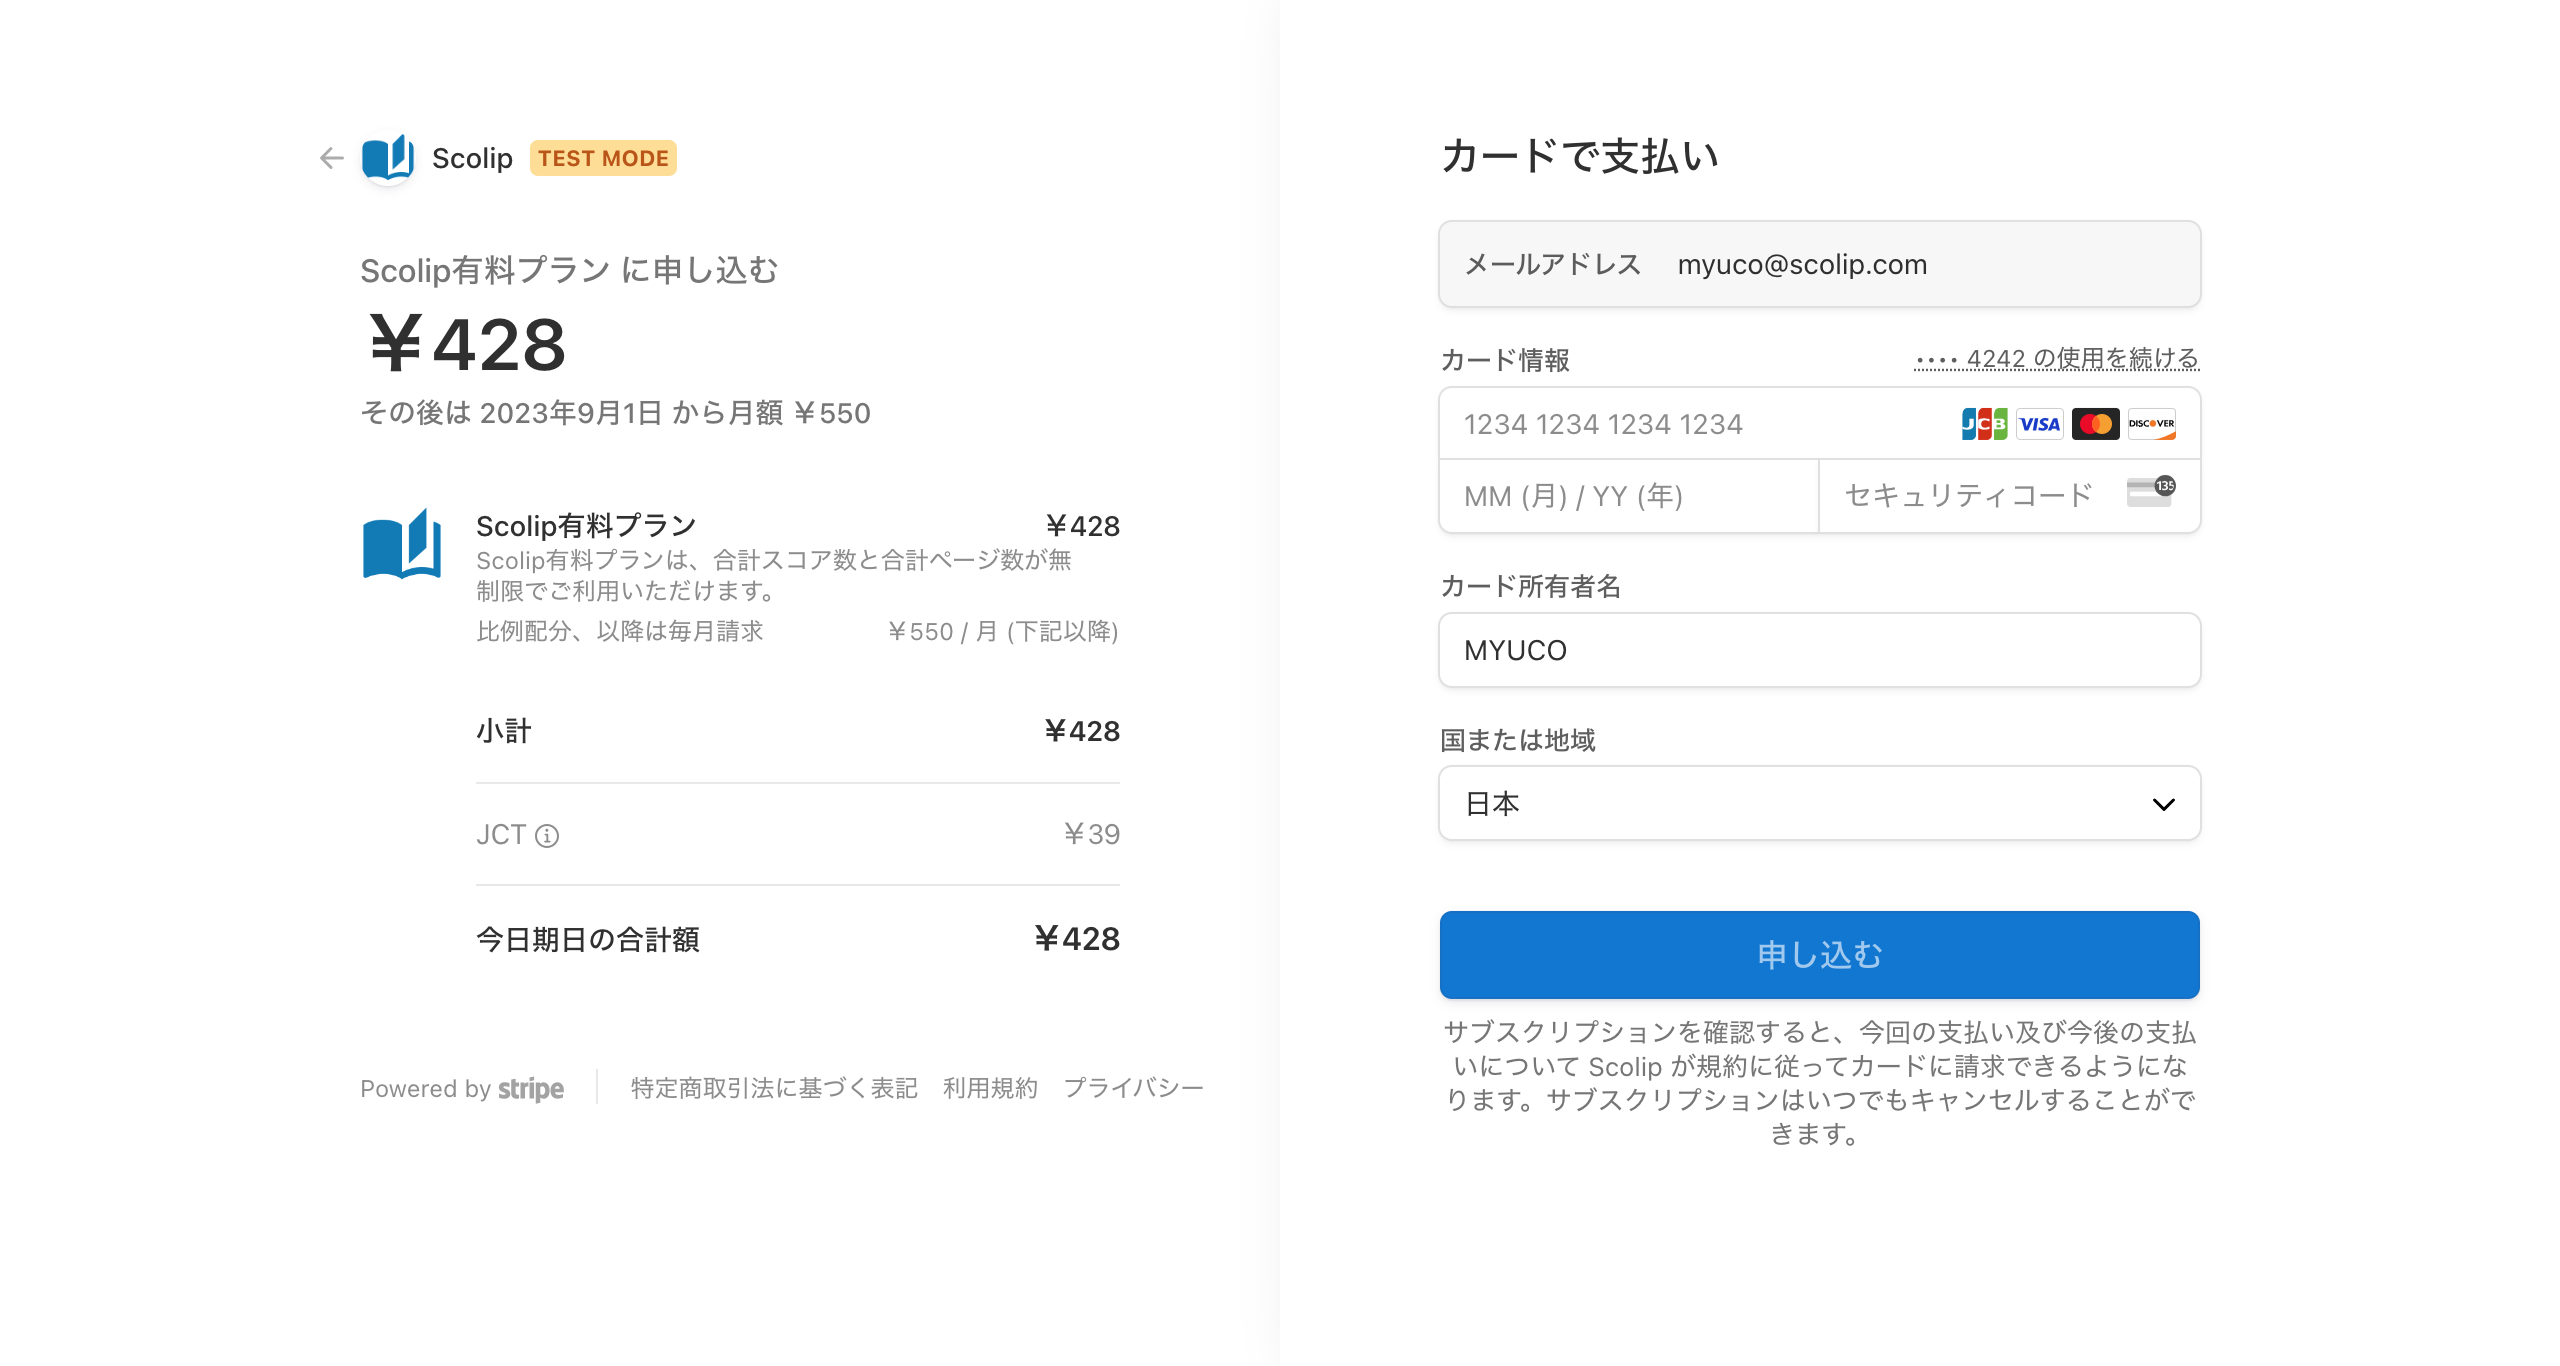
Task: Click the 比例配分、以降は毎月請求 text
Action: [x=620, y=631]
